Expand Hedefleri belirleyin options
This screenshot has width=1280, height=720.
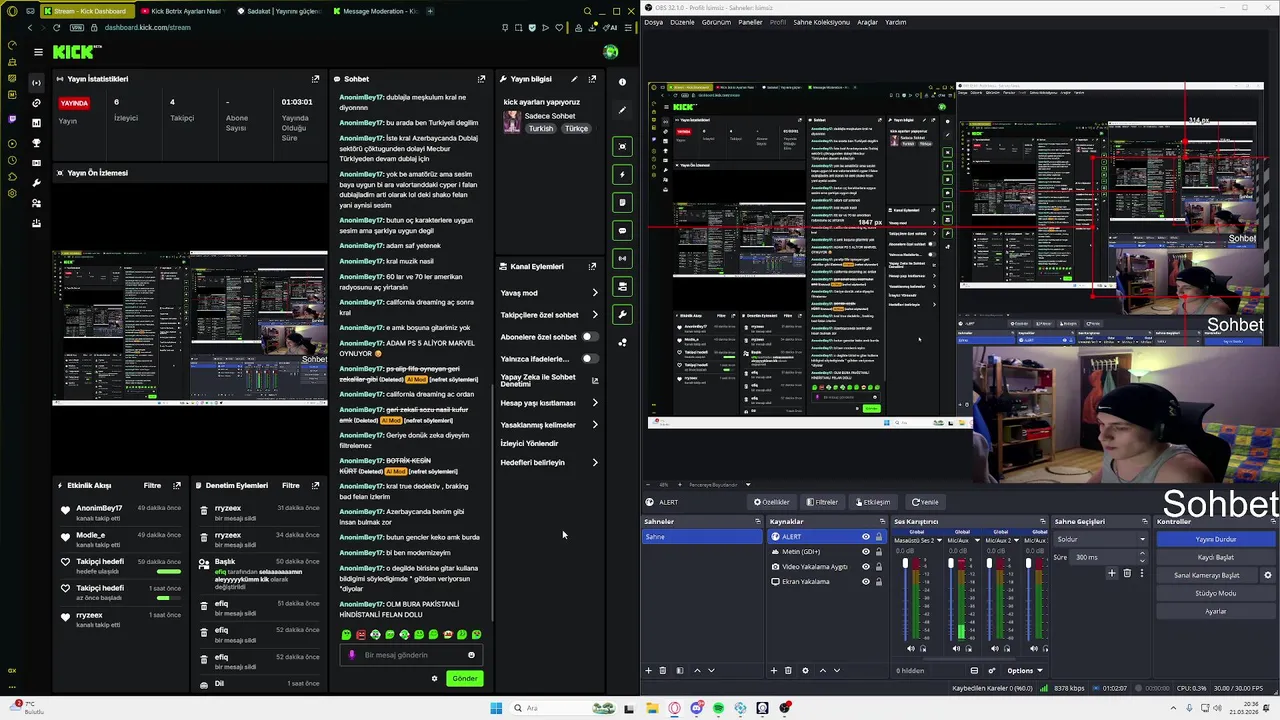pos(595,463)
